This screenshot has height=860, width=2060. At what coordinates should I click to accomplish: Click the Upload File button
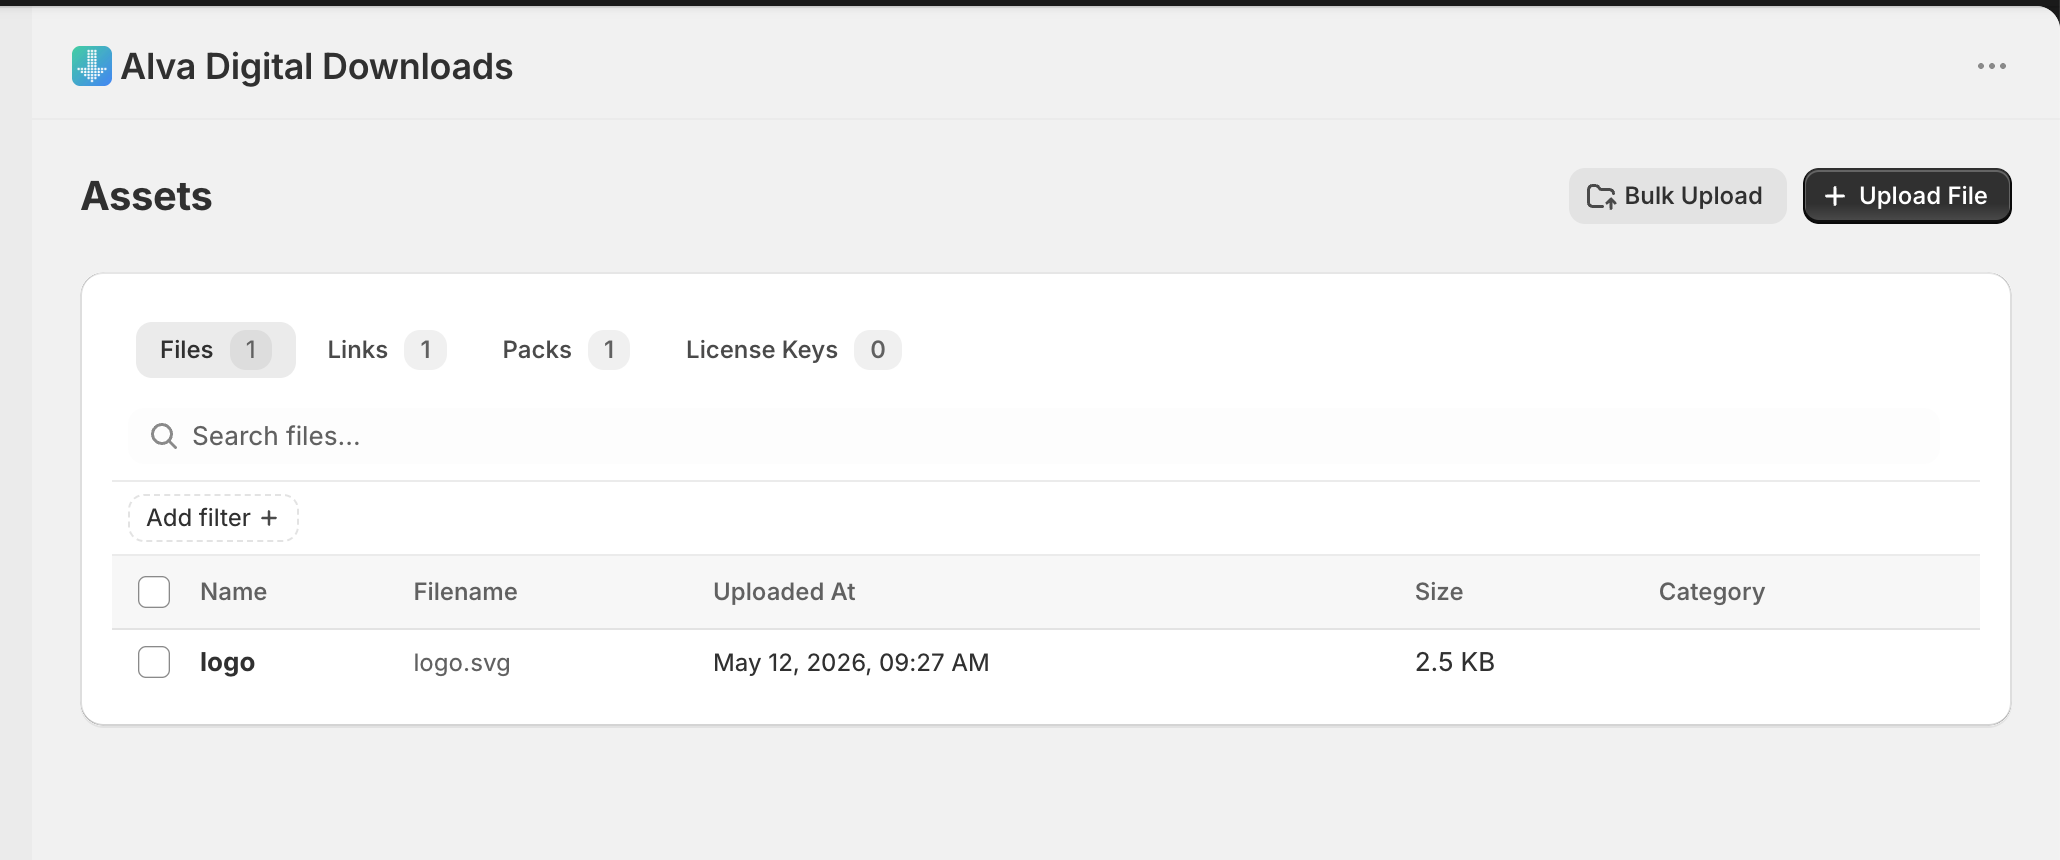tap(1907, 196)
